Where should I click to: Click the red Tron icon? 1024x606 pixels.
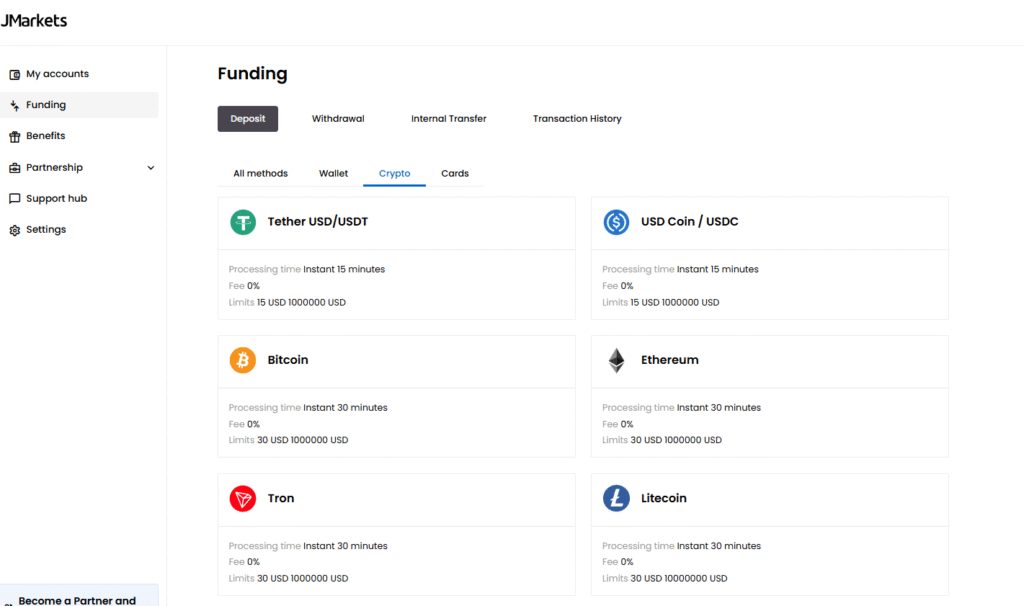coord(243,498)
